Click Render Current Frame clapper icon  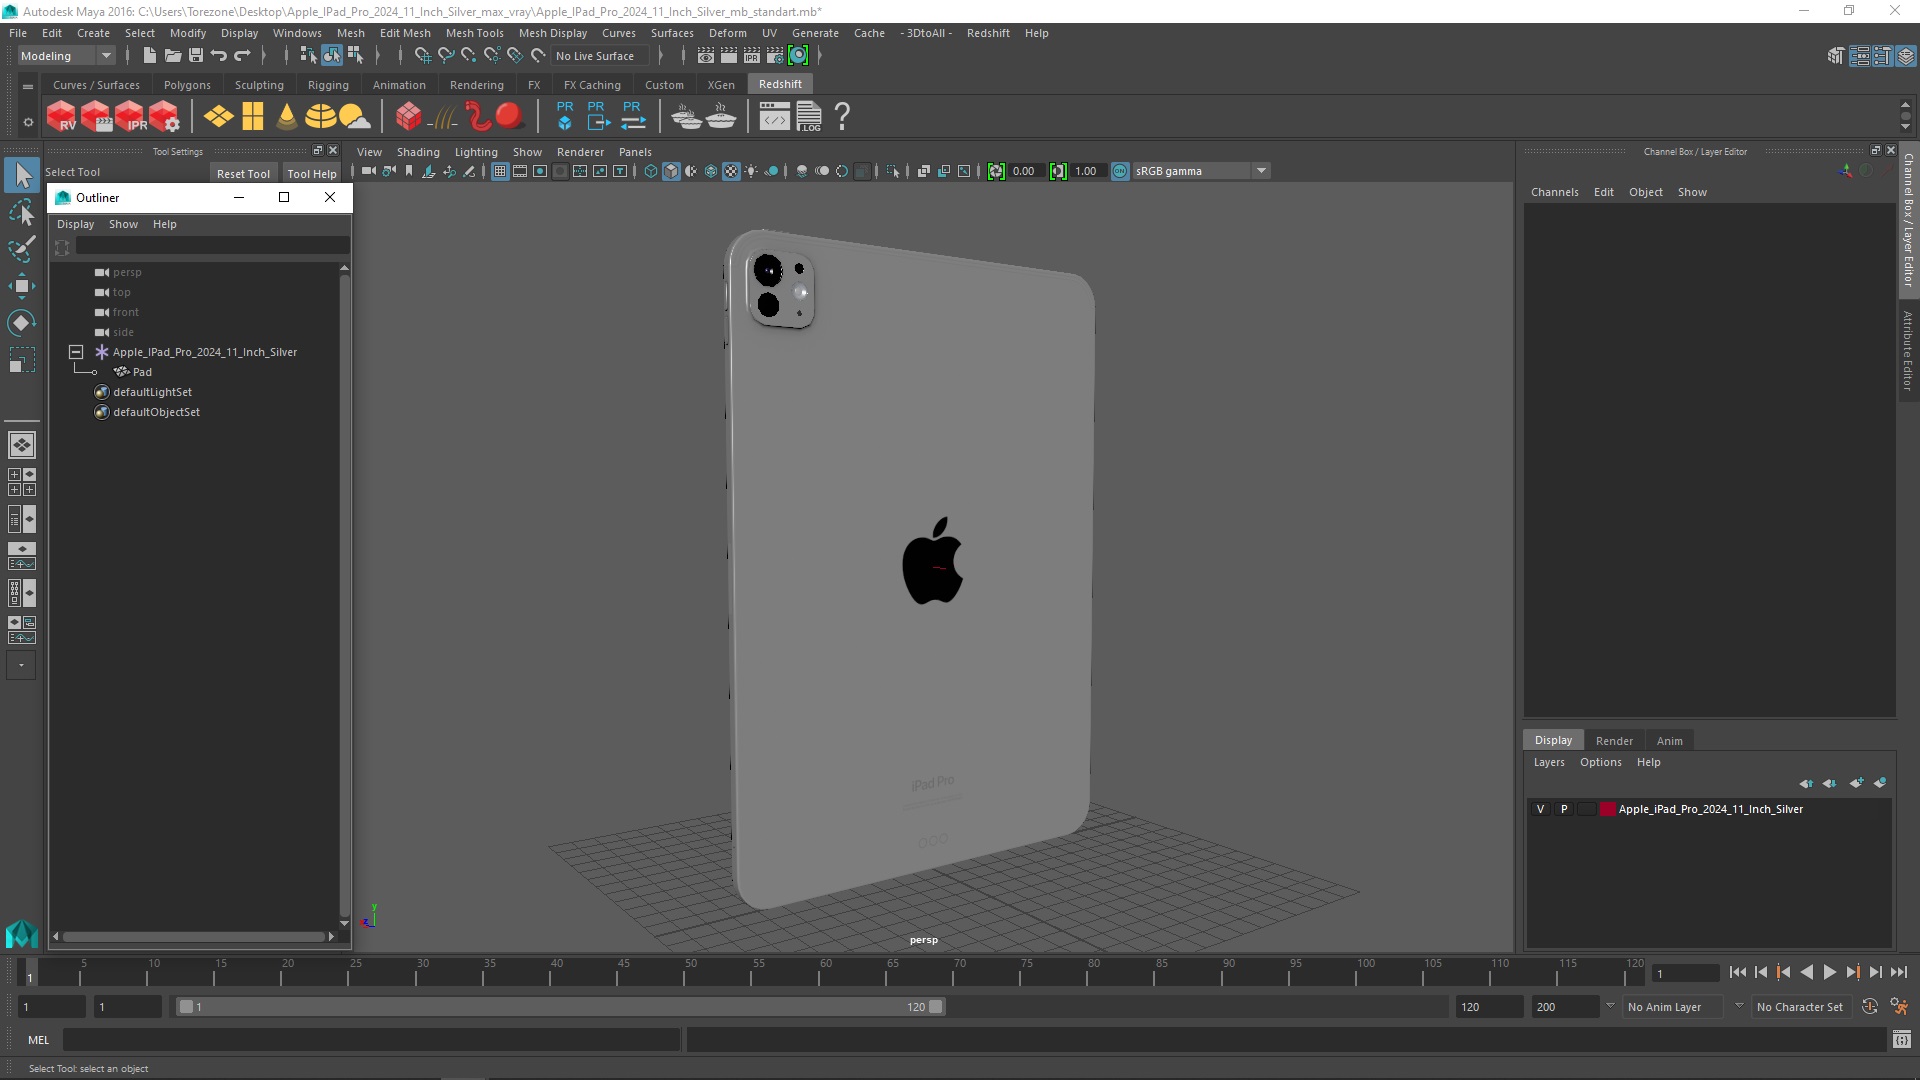(729, 56)
